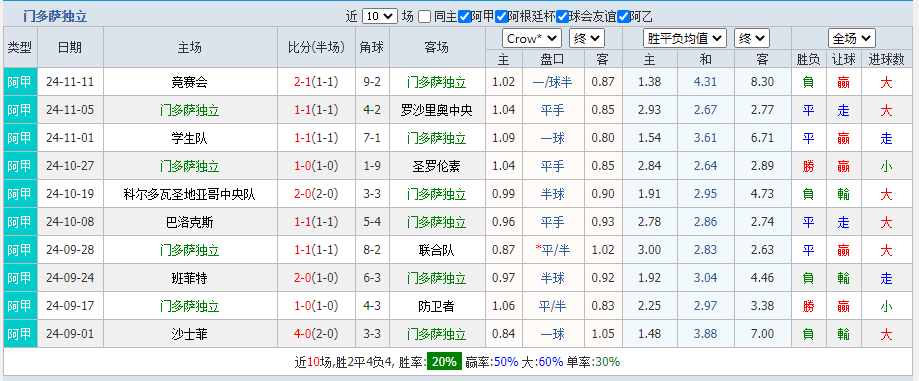Click the 2-0(2-0) score on 24-10-19

316,194
